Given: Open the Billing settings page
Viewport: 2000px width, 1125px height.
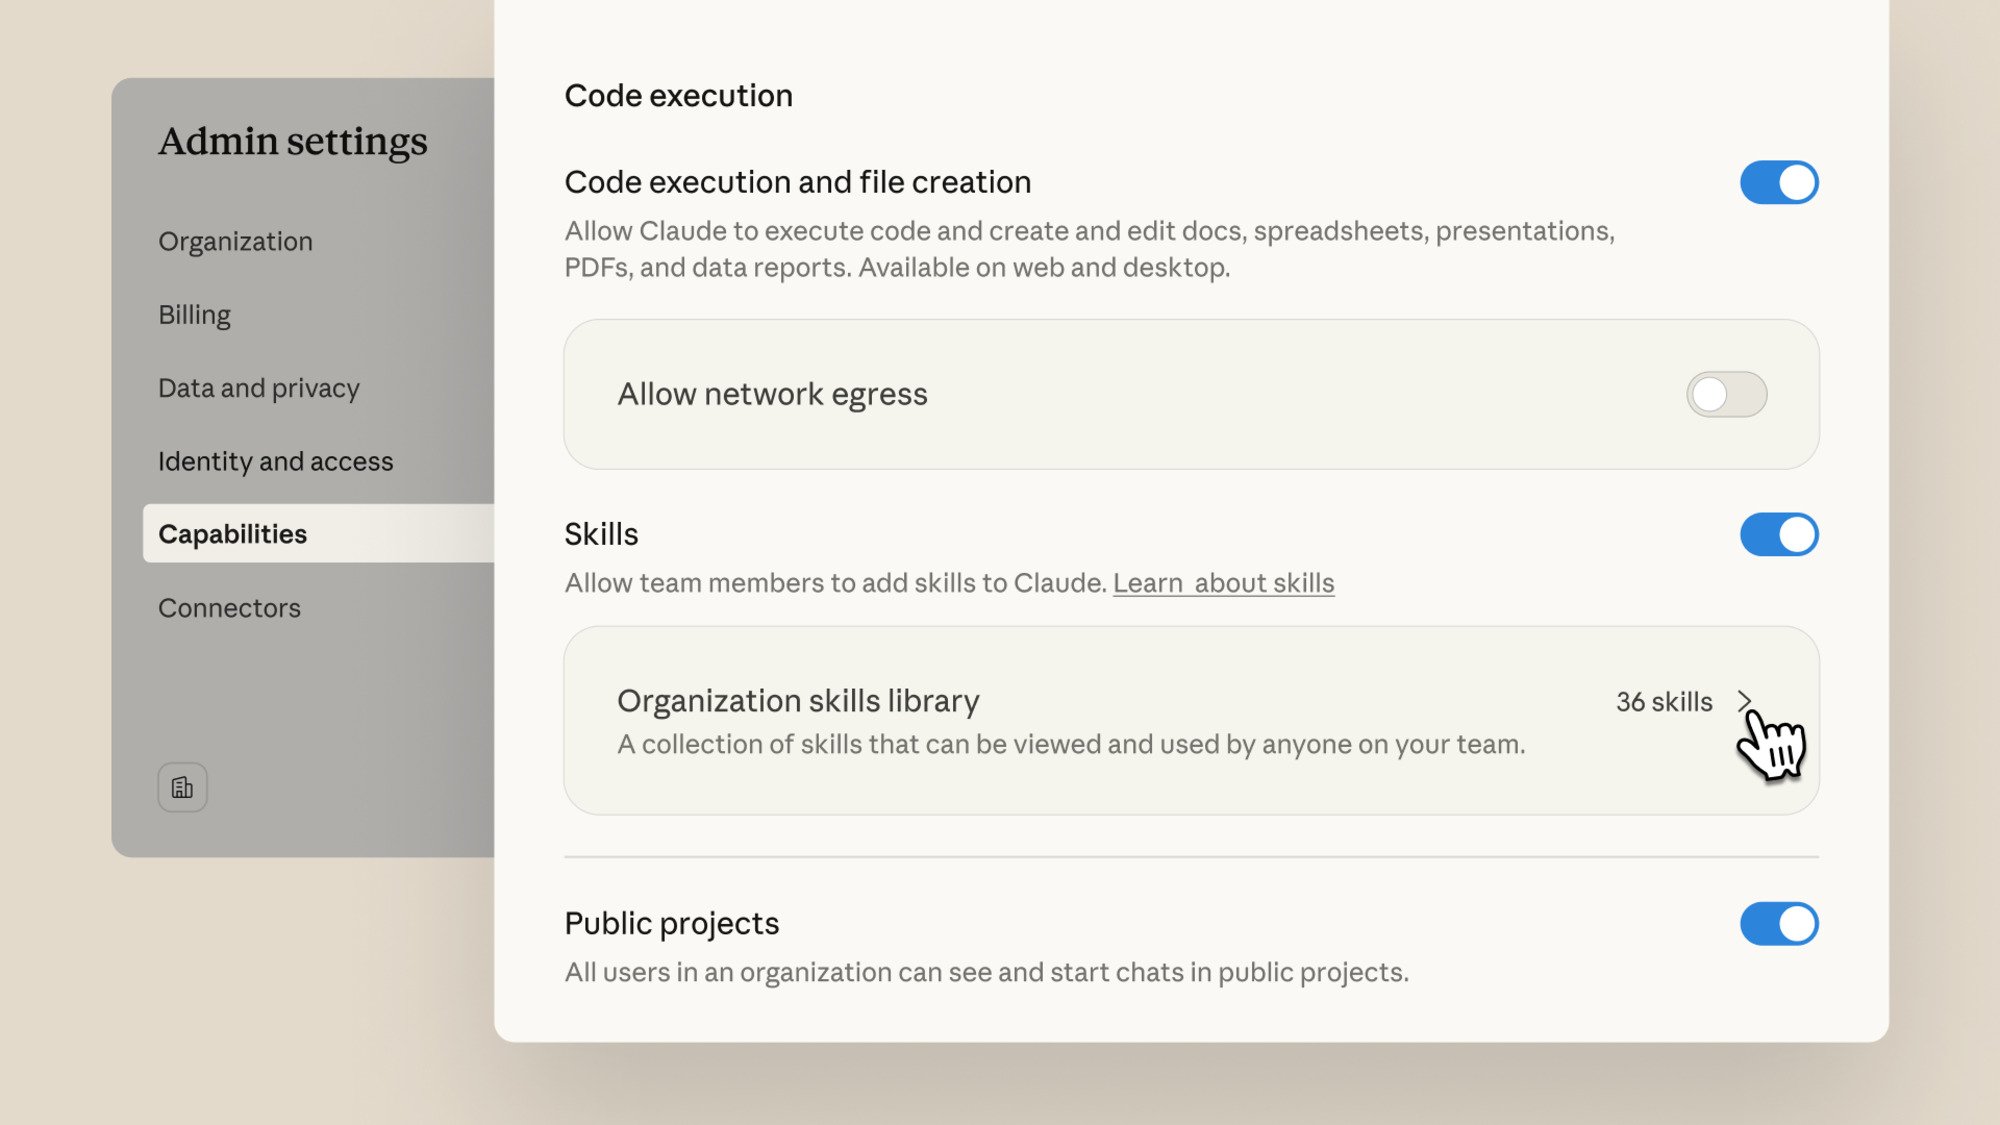Looking at the screenshot, I should point(194,314).
